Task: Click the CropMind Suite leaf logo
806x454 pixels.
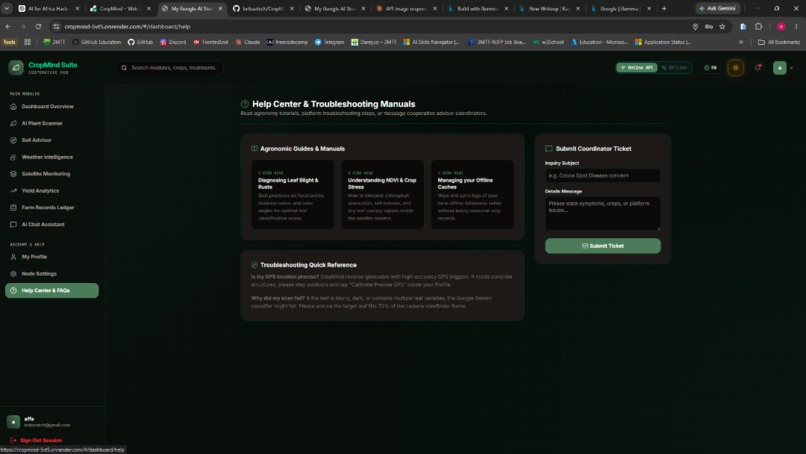Action: tap(16, 67)
